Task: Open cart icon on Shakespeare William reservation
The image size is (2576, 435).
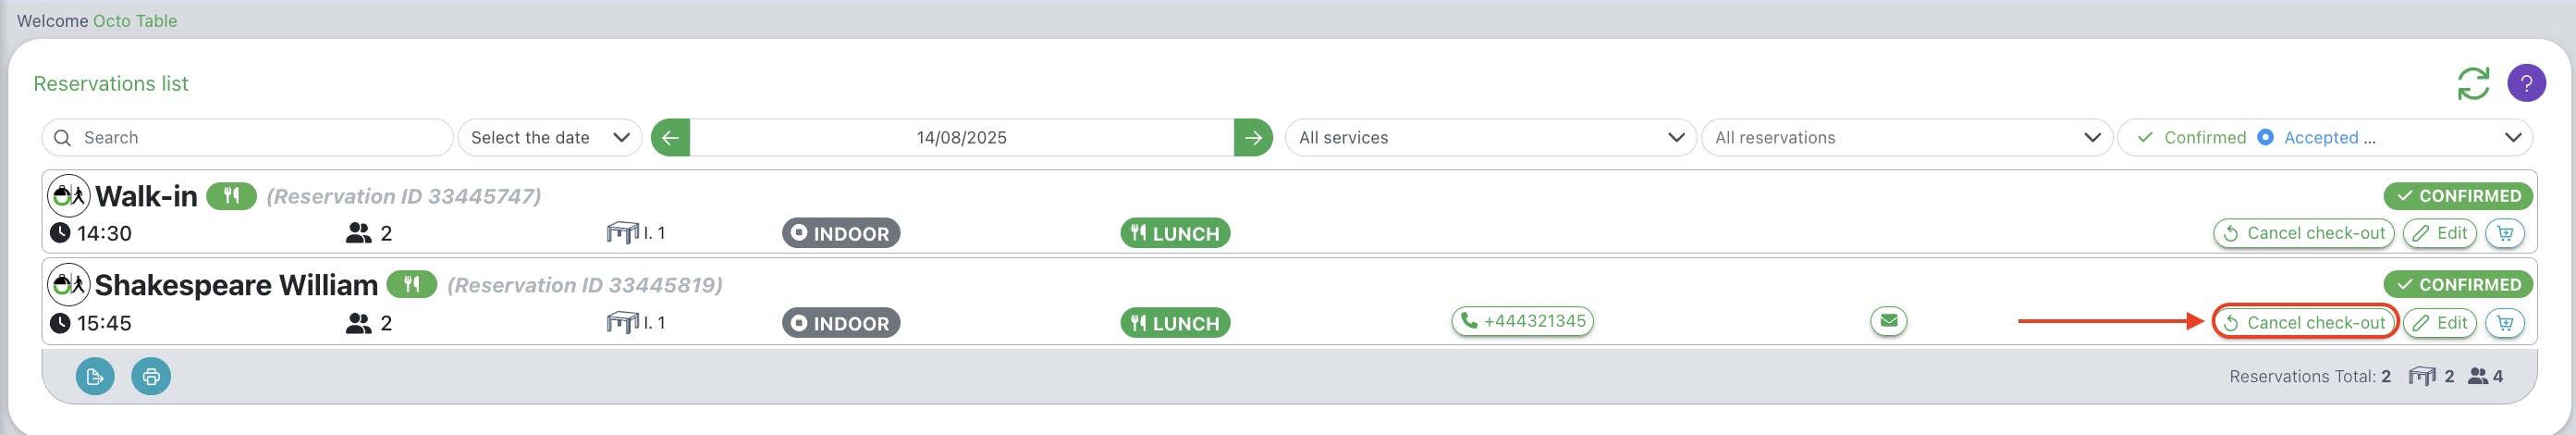Action: pos(2505,323)
